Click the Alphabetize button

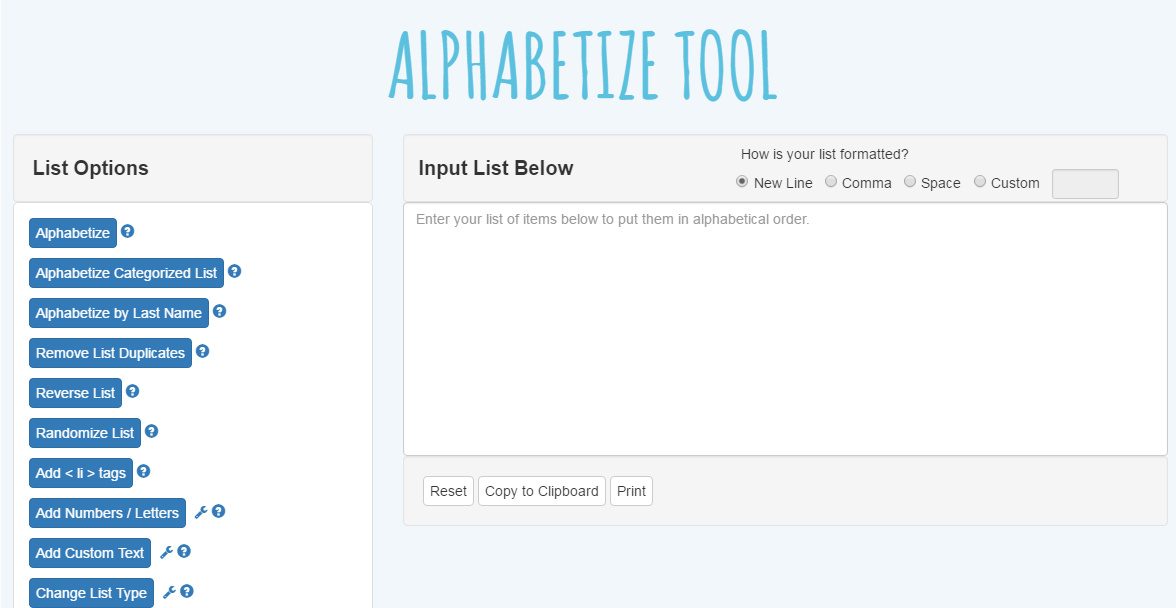[73, 233]
